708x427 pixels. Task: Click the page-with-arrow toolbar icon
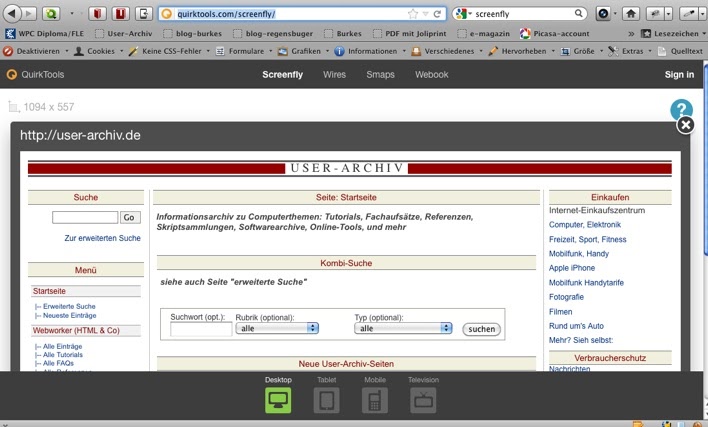click(x=144, y=14)
